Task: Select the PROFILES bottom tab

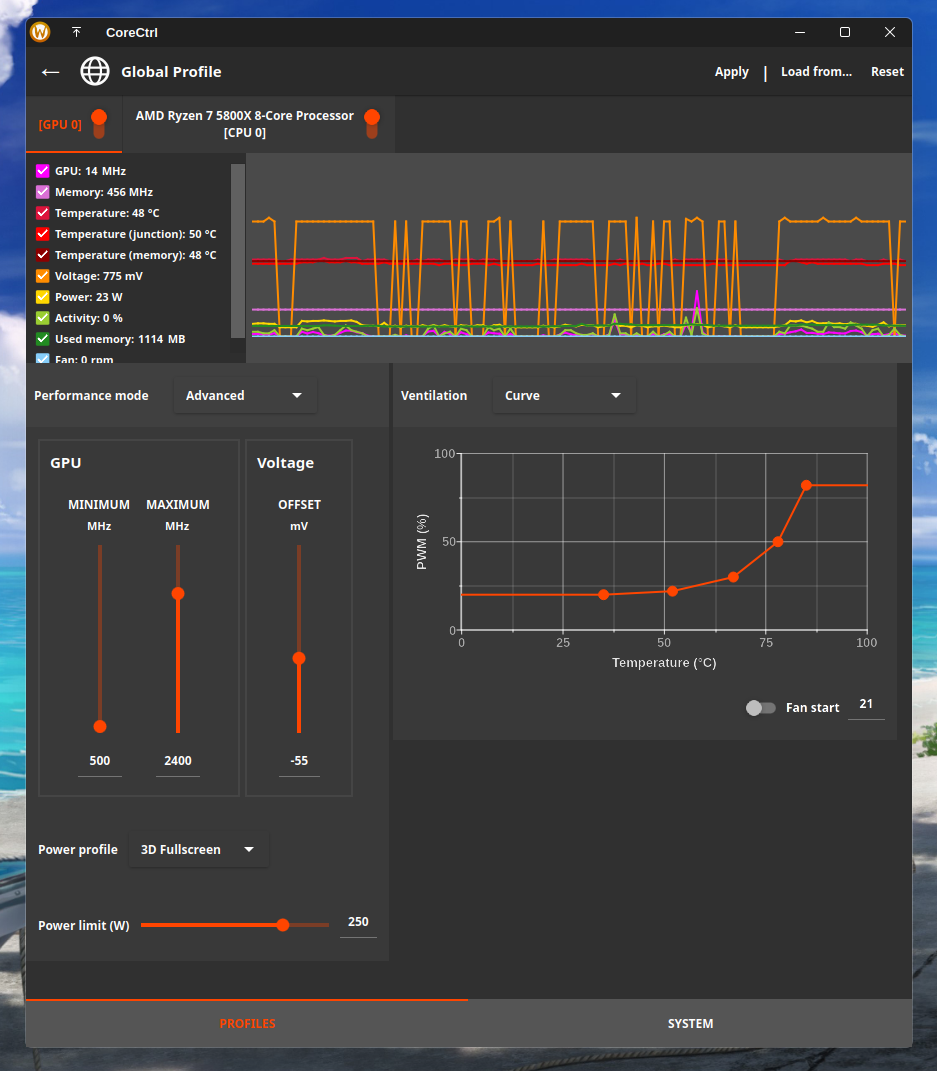Action: click(x=247, y=1023)
